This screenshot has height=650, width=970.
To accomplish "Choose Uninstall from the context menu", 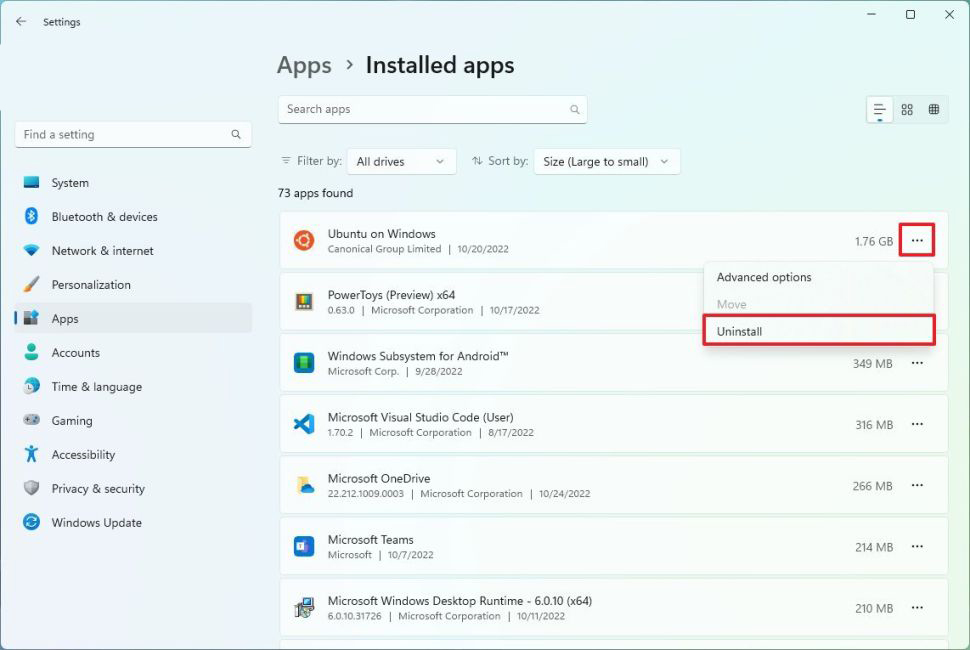I will (x=818, y=331).
